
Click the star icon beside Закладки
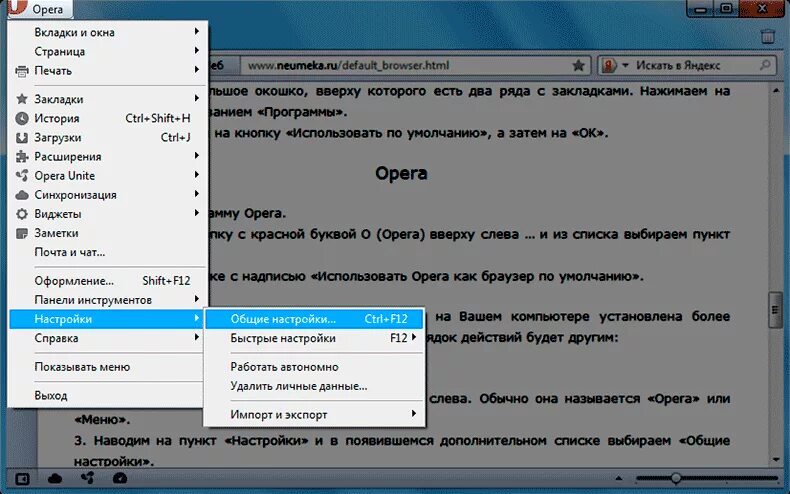pyautogui.click(x=22, y=99)
